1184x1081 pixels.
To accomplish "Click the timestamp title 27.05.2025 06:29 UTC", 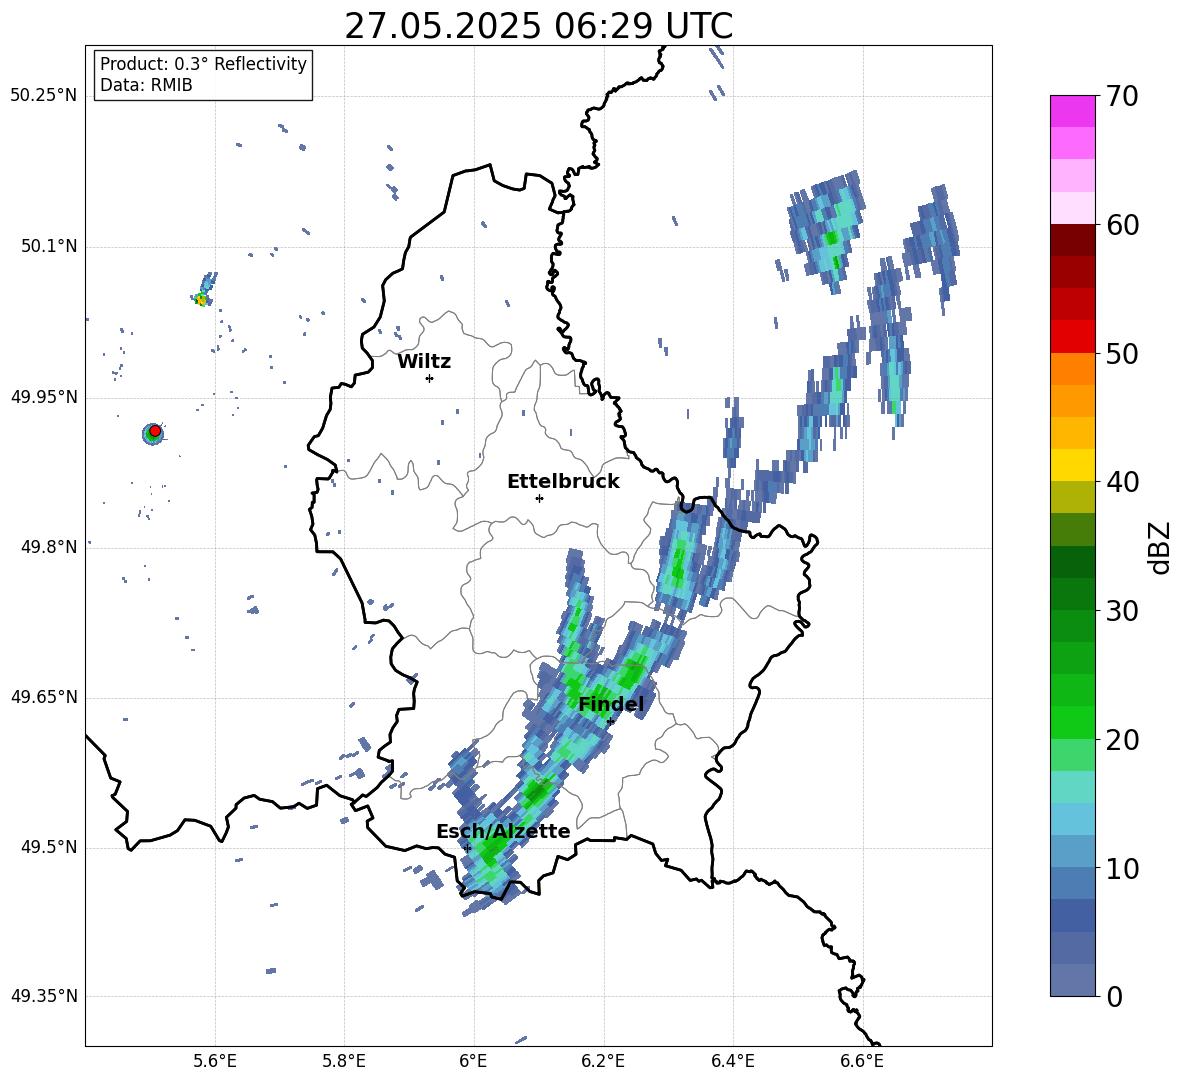I will 538,26.
